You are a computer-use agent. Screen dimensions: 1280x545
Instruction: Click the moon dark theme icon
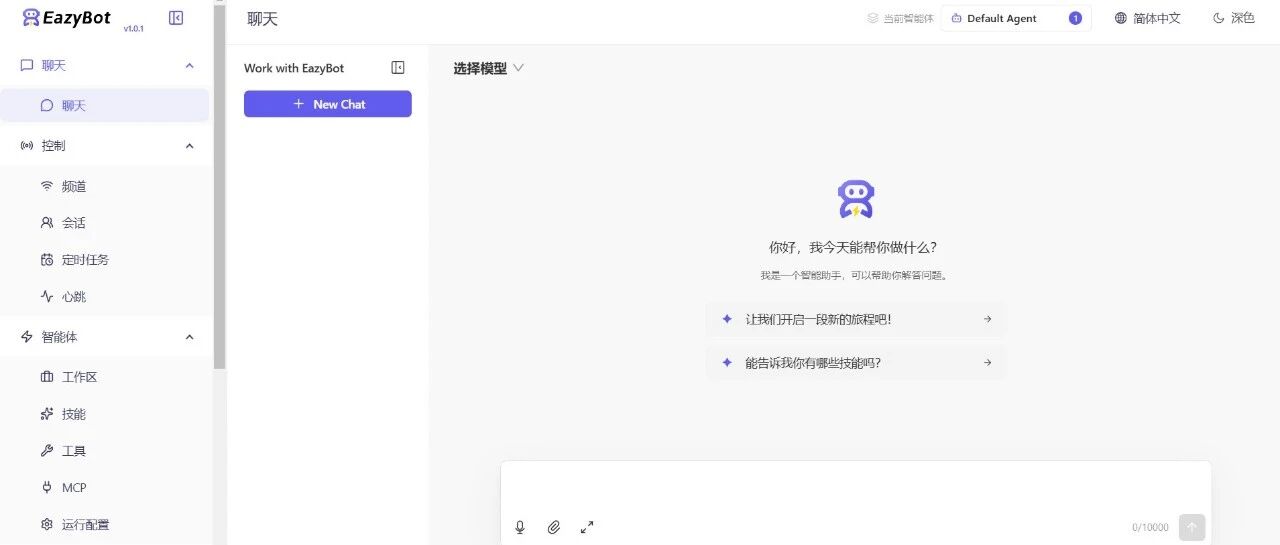pyautogui.click(x=1218, y=18)
